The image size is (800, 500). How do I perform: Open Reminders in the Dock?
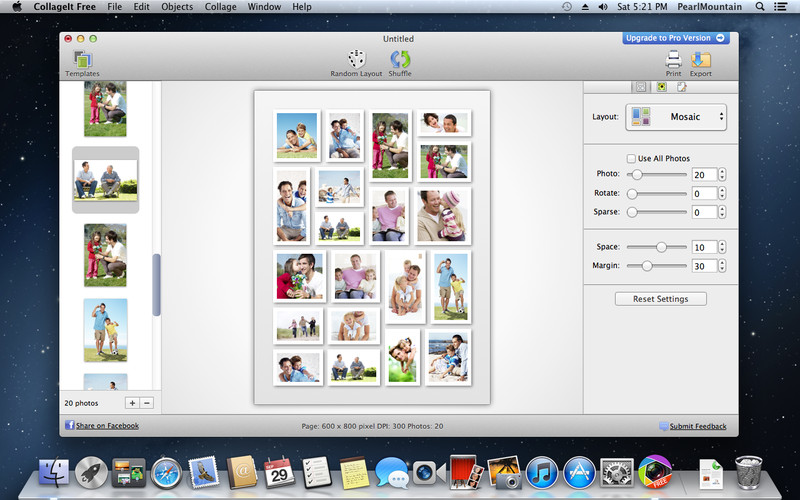pos(316,472)
